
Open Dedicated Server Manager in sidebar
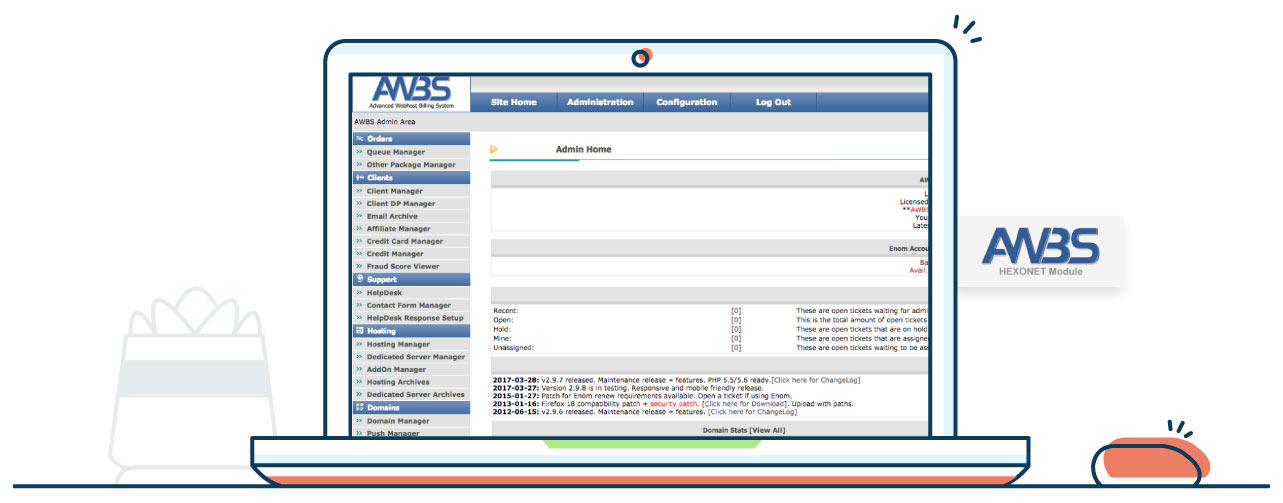point(415,356)
